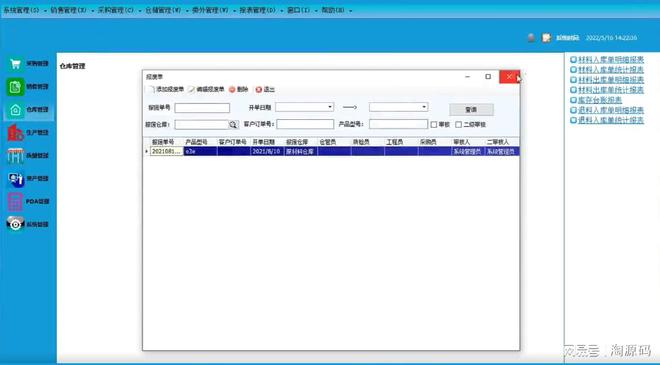The height and width of the screenshot is (365, 660).
Task: Open the 系统管理 menu in the menu bar
Action: [x=21, y=10]
